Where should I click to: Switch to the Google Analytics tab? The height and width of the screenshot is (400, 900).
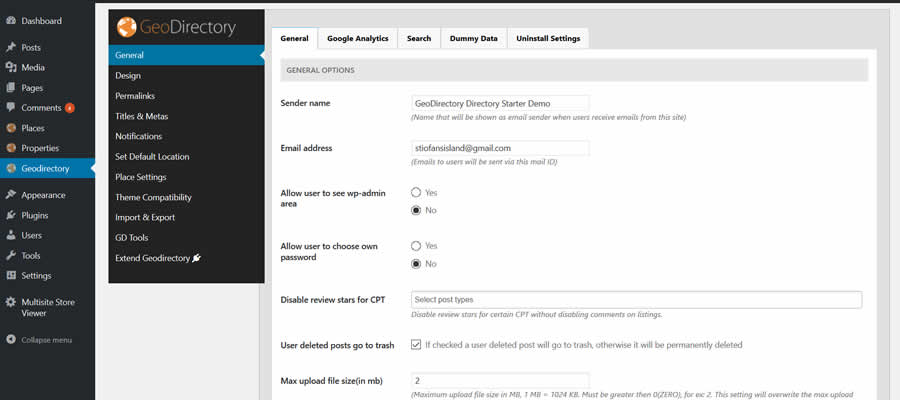358,38
